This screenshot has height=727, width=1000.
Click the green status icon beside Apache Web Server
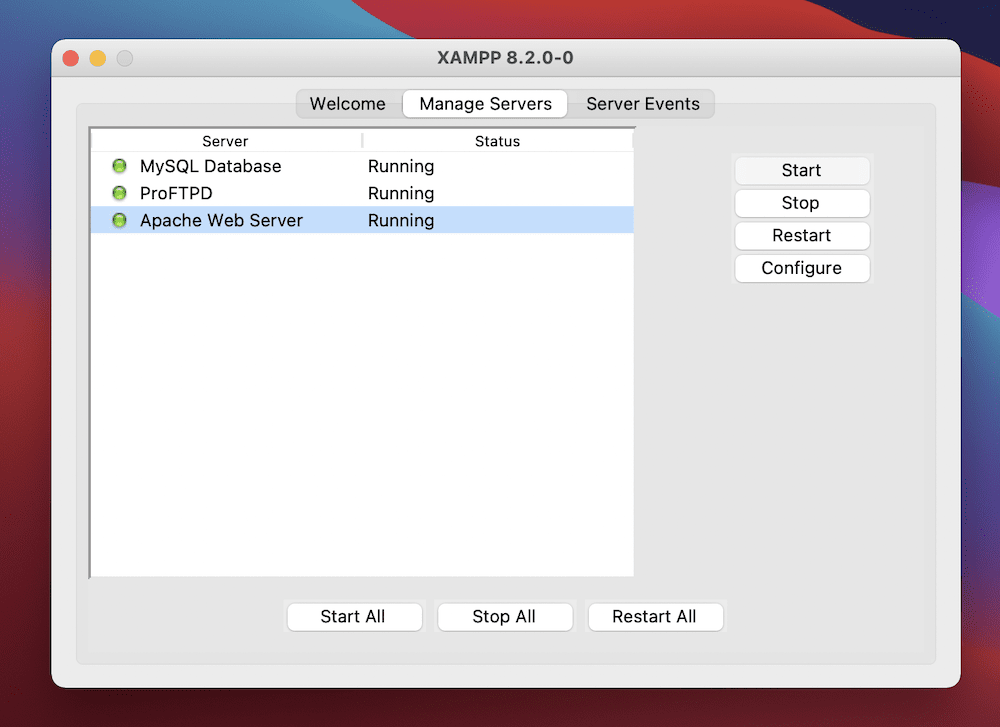tap(119, 220)
